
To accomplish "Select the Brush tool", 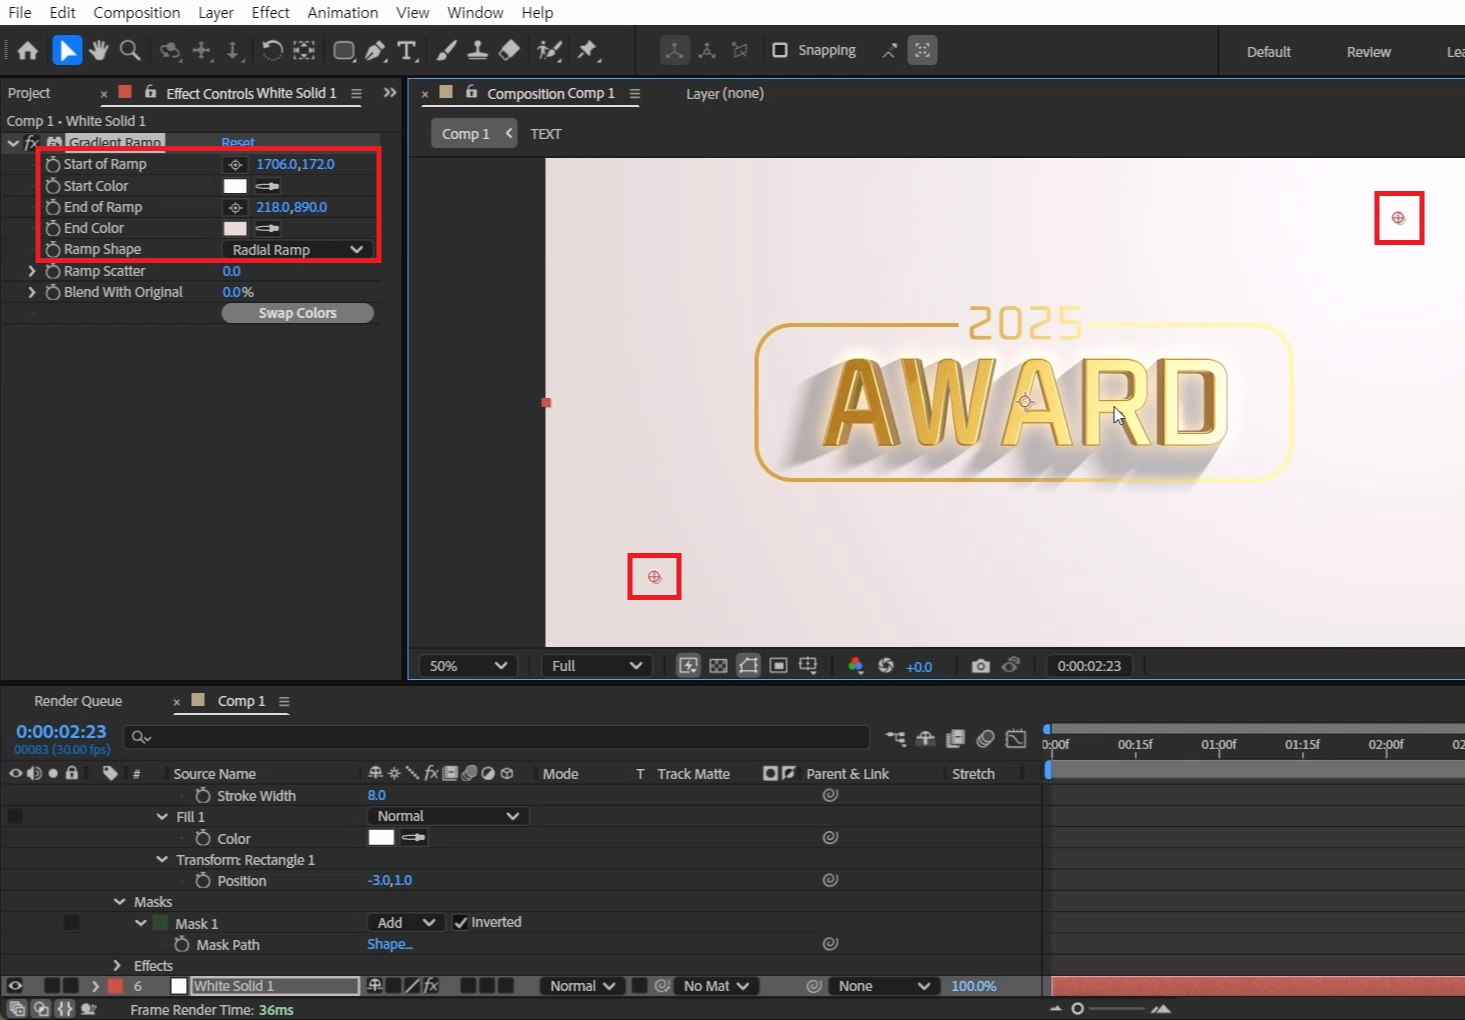I will click(447, 50).
